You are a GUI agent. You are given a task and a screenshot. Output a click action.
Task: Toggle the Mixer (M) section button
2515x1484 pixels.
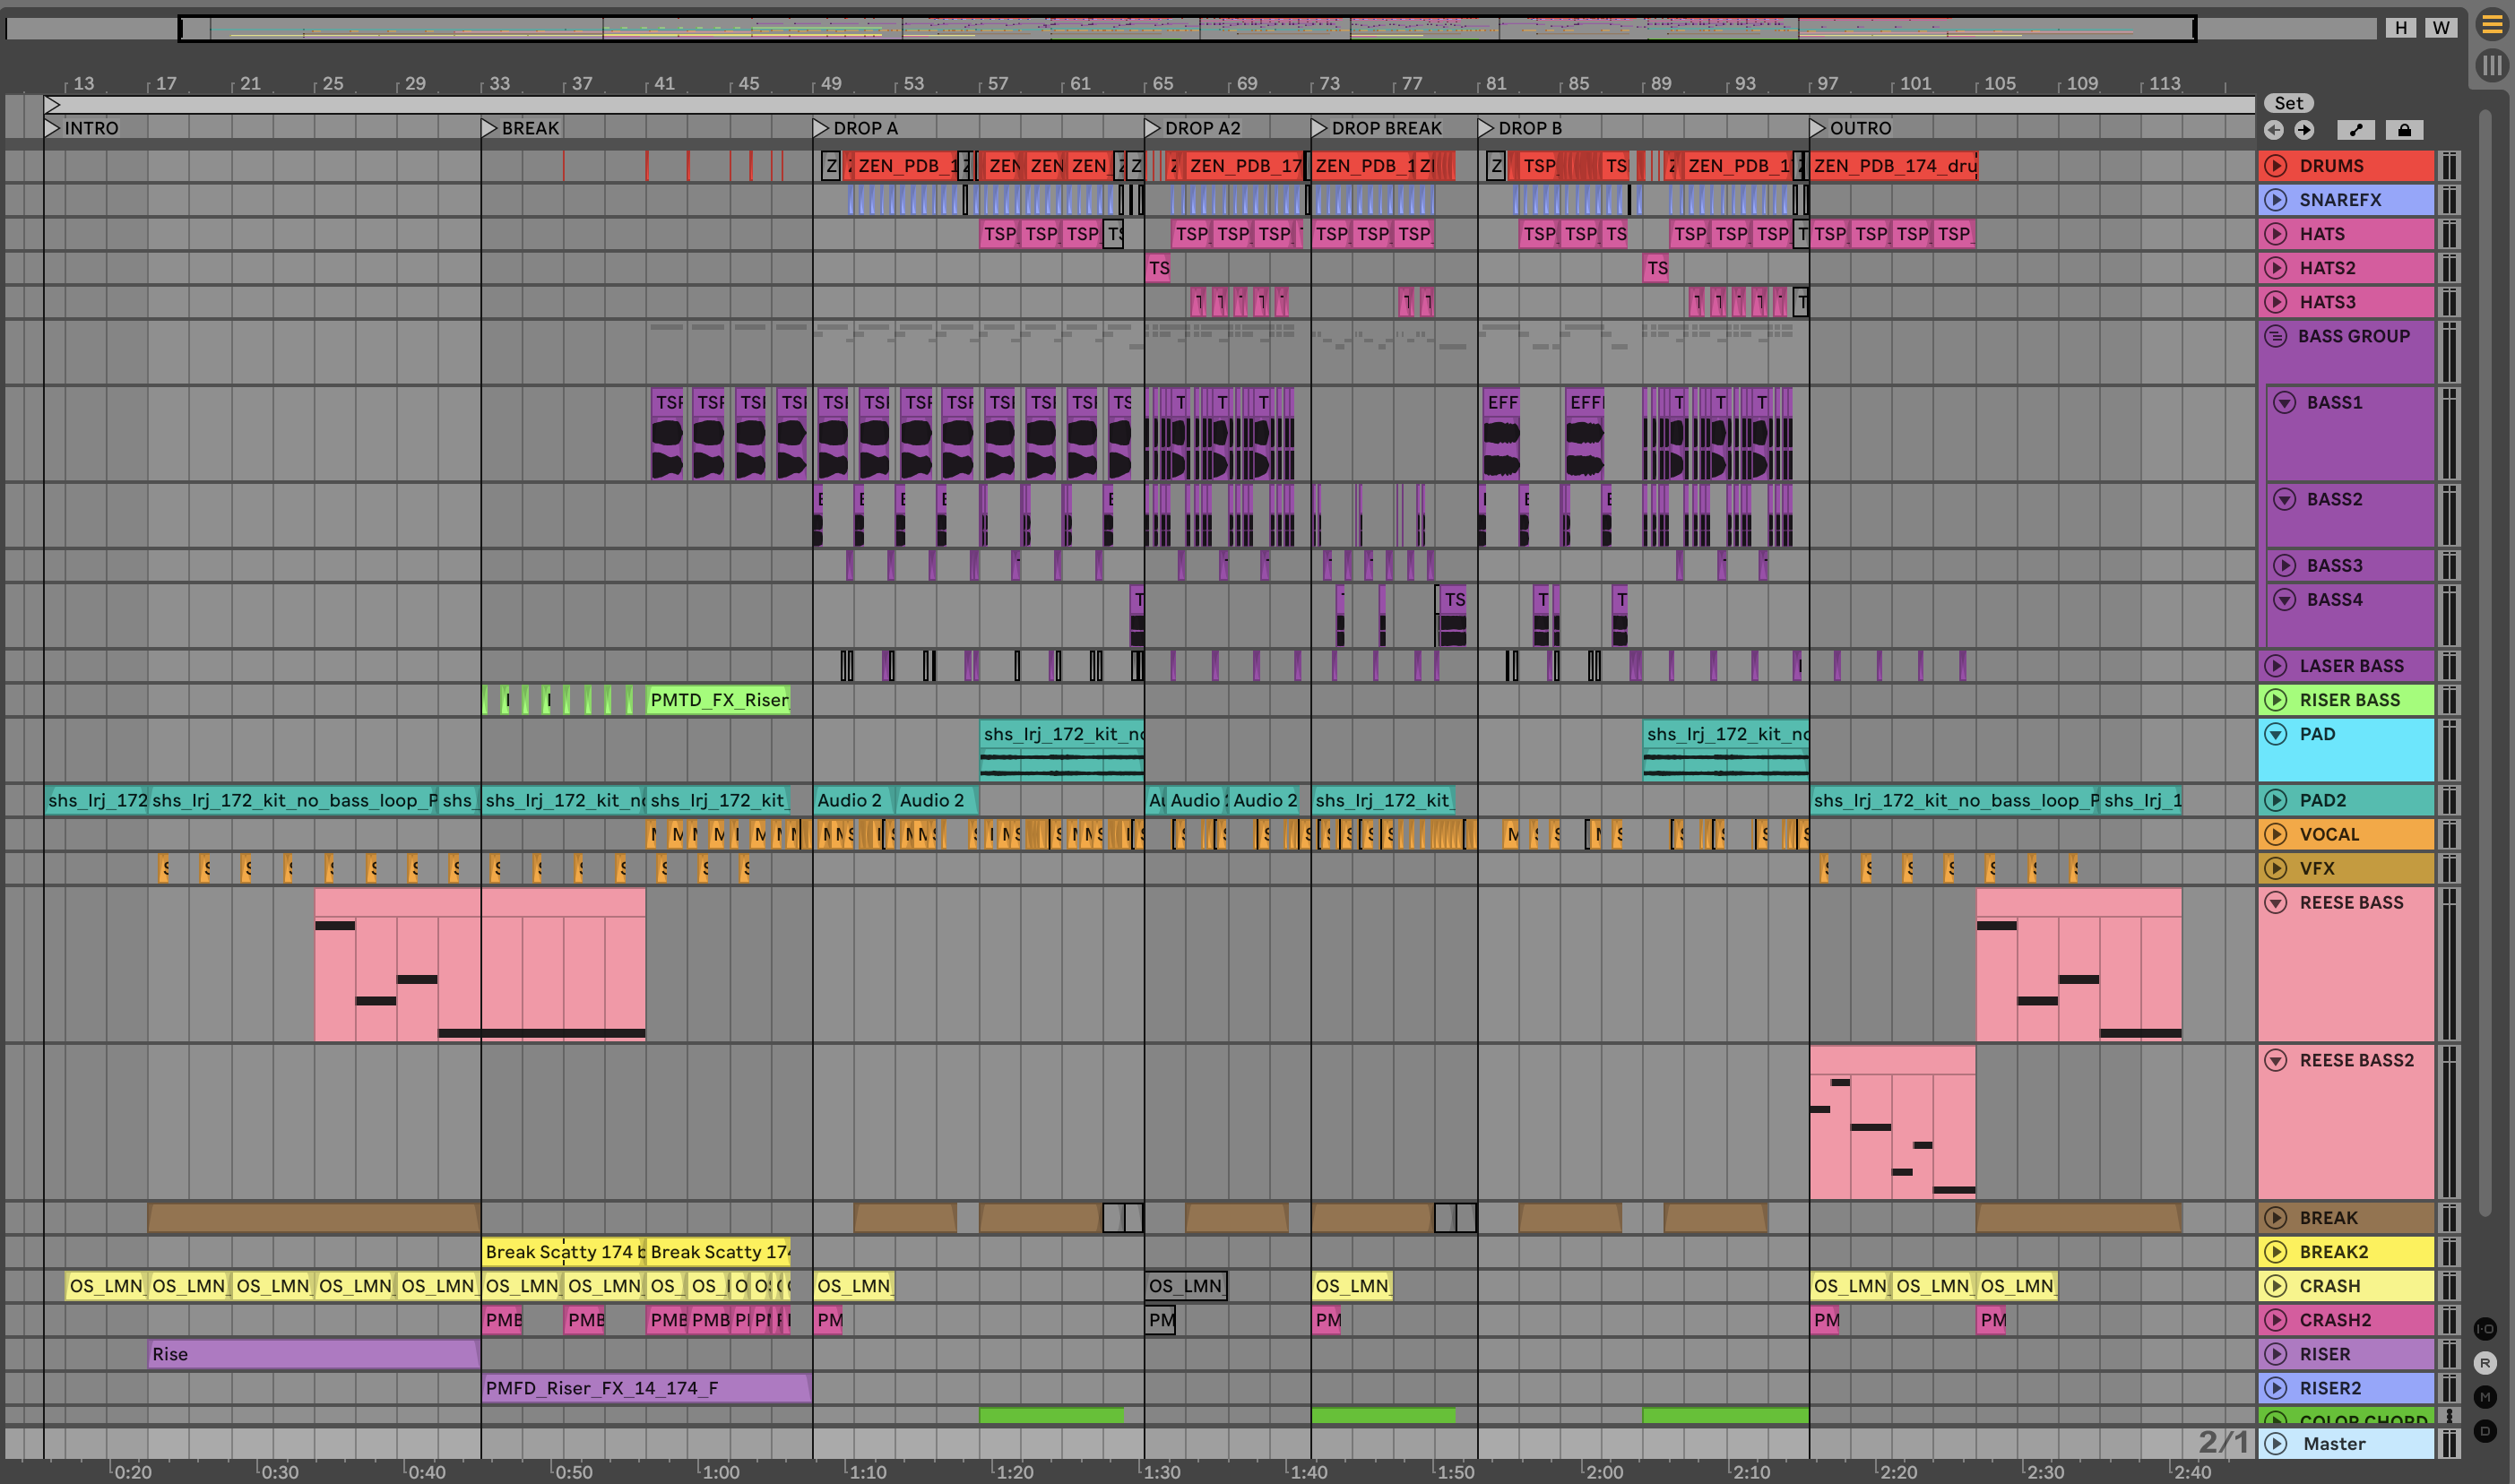2485,1397
